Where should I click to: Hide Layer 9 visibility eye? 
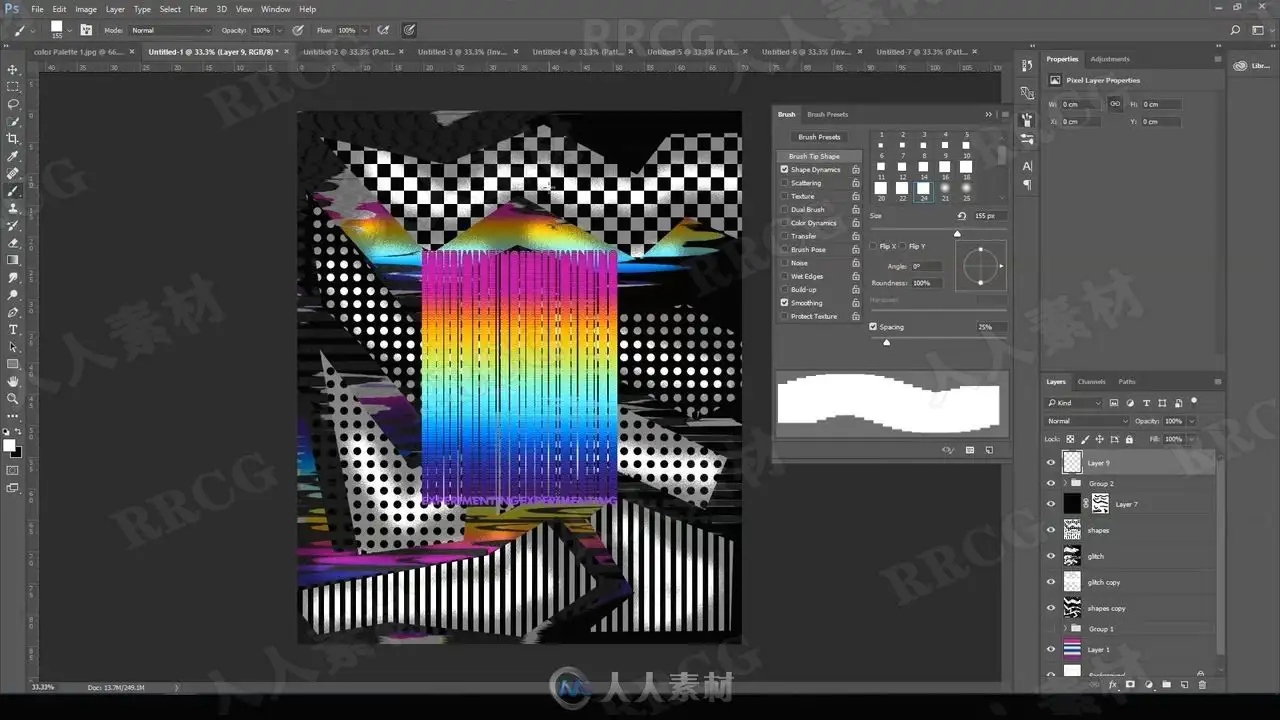[1050, 463]
